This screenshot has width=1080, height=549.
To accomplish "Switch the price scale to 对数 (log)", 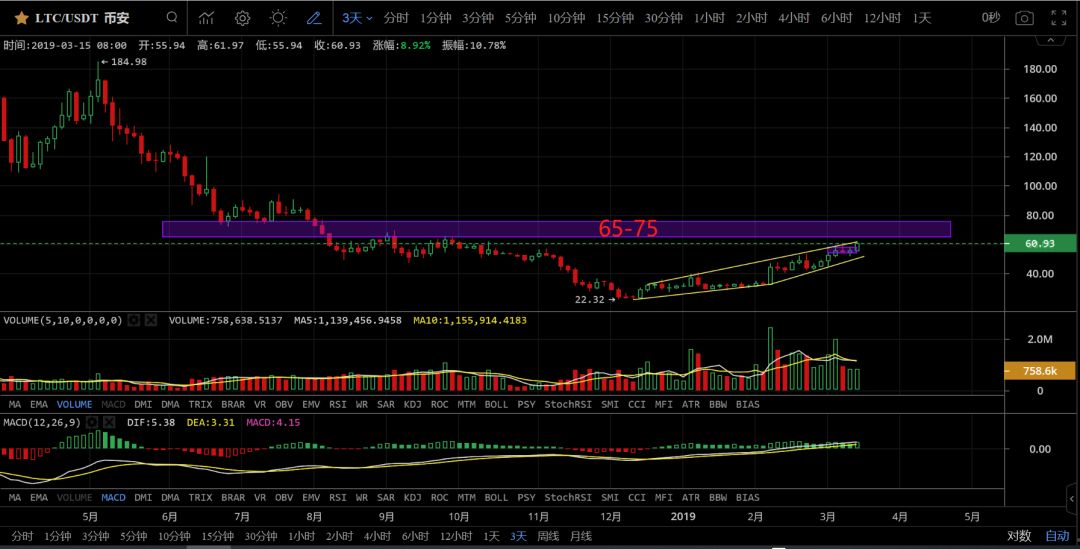I will (x=1018, y=536).
